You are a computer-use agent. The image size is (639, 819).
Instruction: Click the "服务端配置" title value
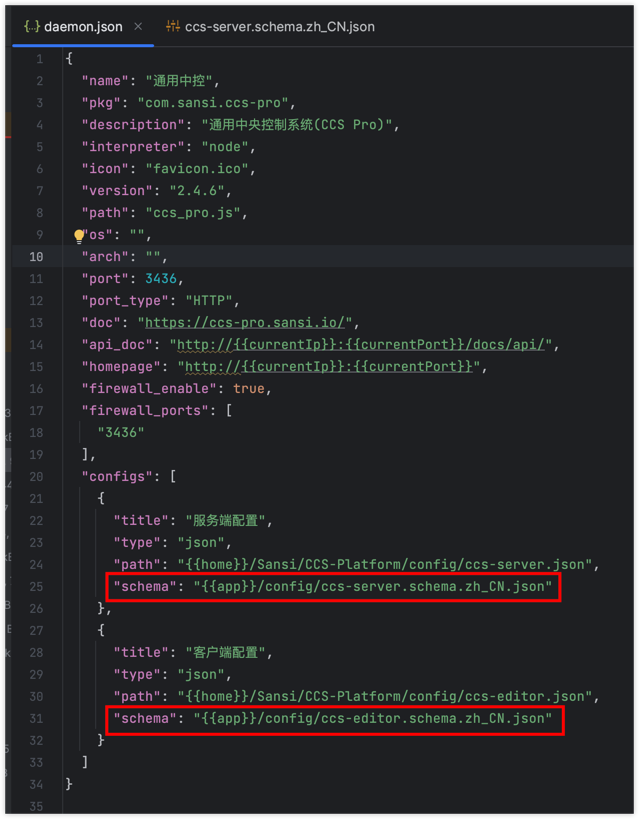[225, 521]
